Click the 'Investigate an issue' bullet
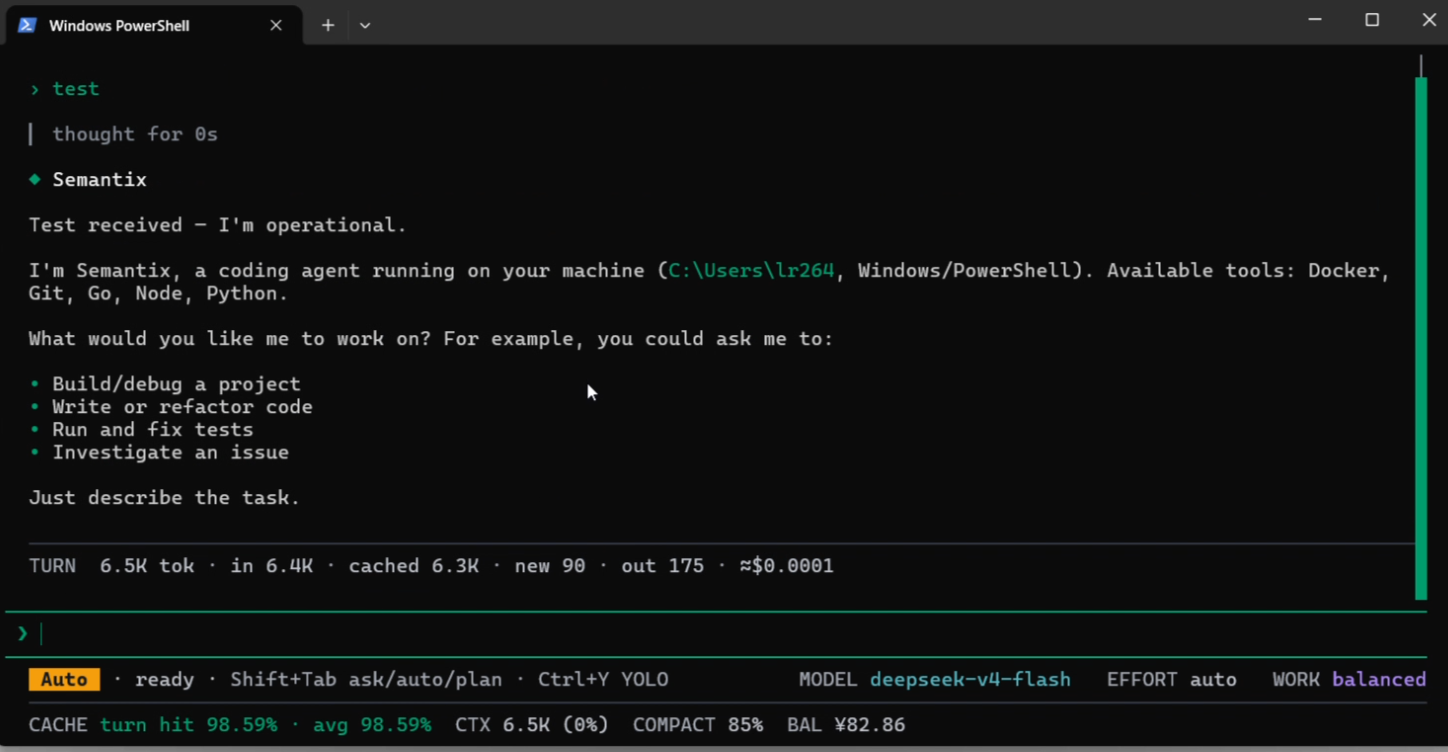This screenshot has width=1448, height=752. (x=171, y=453)
